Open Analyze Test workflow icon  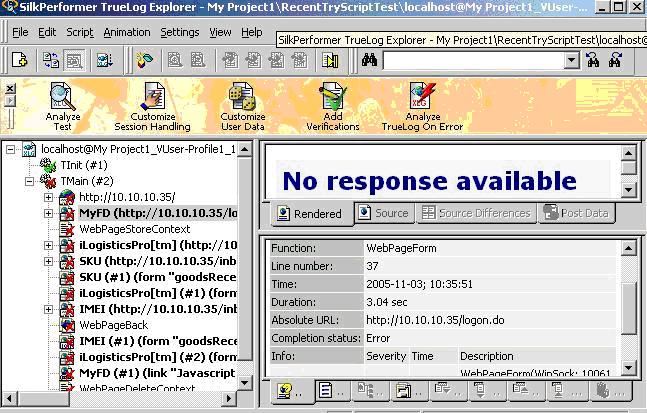63,106
